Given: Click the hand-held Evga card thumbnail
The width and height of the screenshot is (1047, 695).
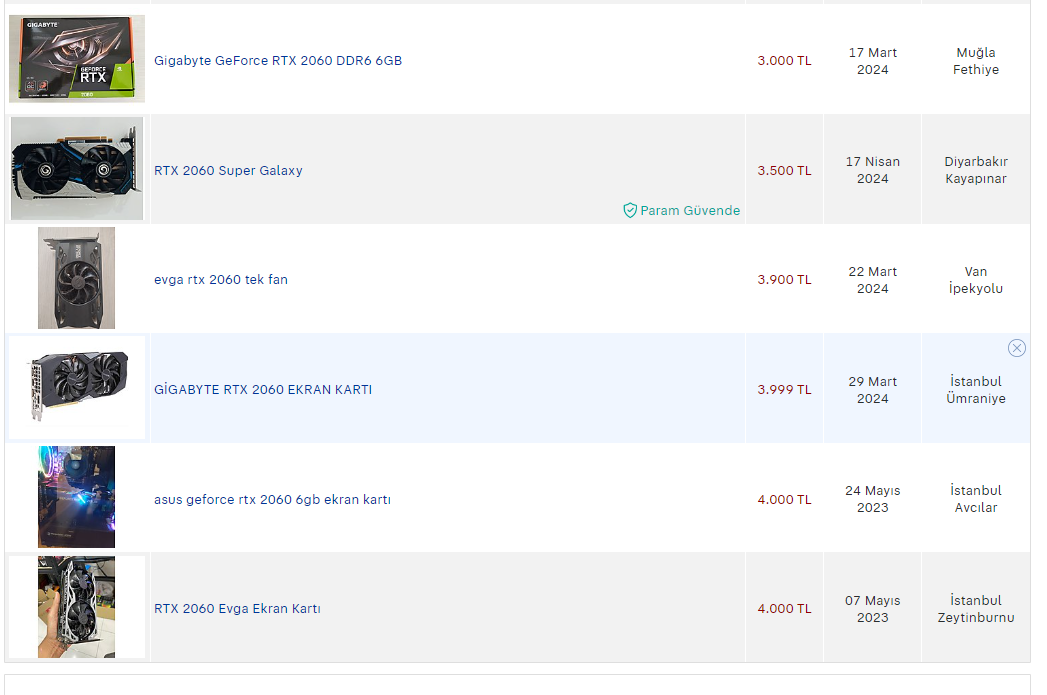Looking at the screenshot, I should (76, 607).
